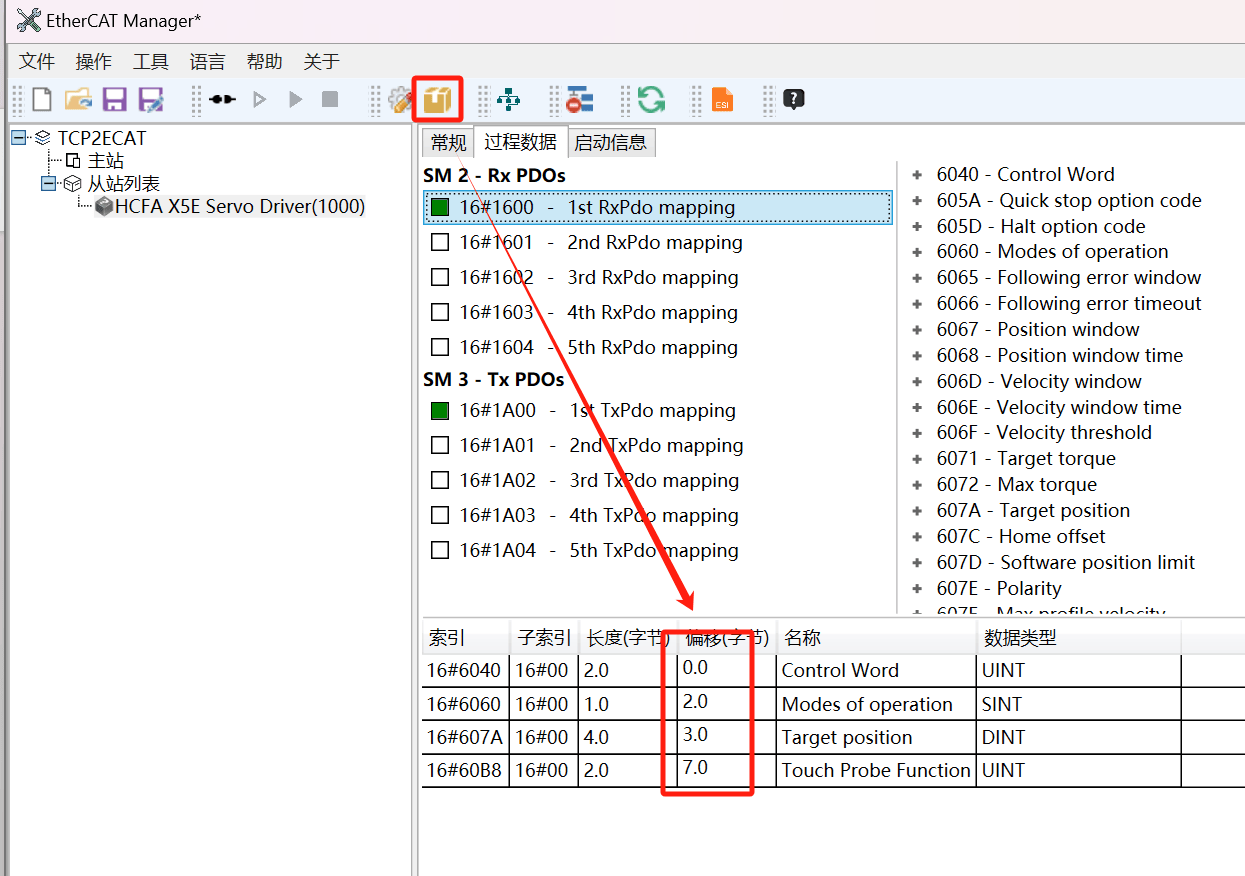Open the gear and pencil settings icon
Viewport: 1245px width, 876px height.
[x=400, y=99]
